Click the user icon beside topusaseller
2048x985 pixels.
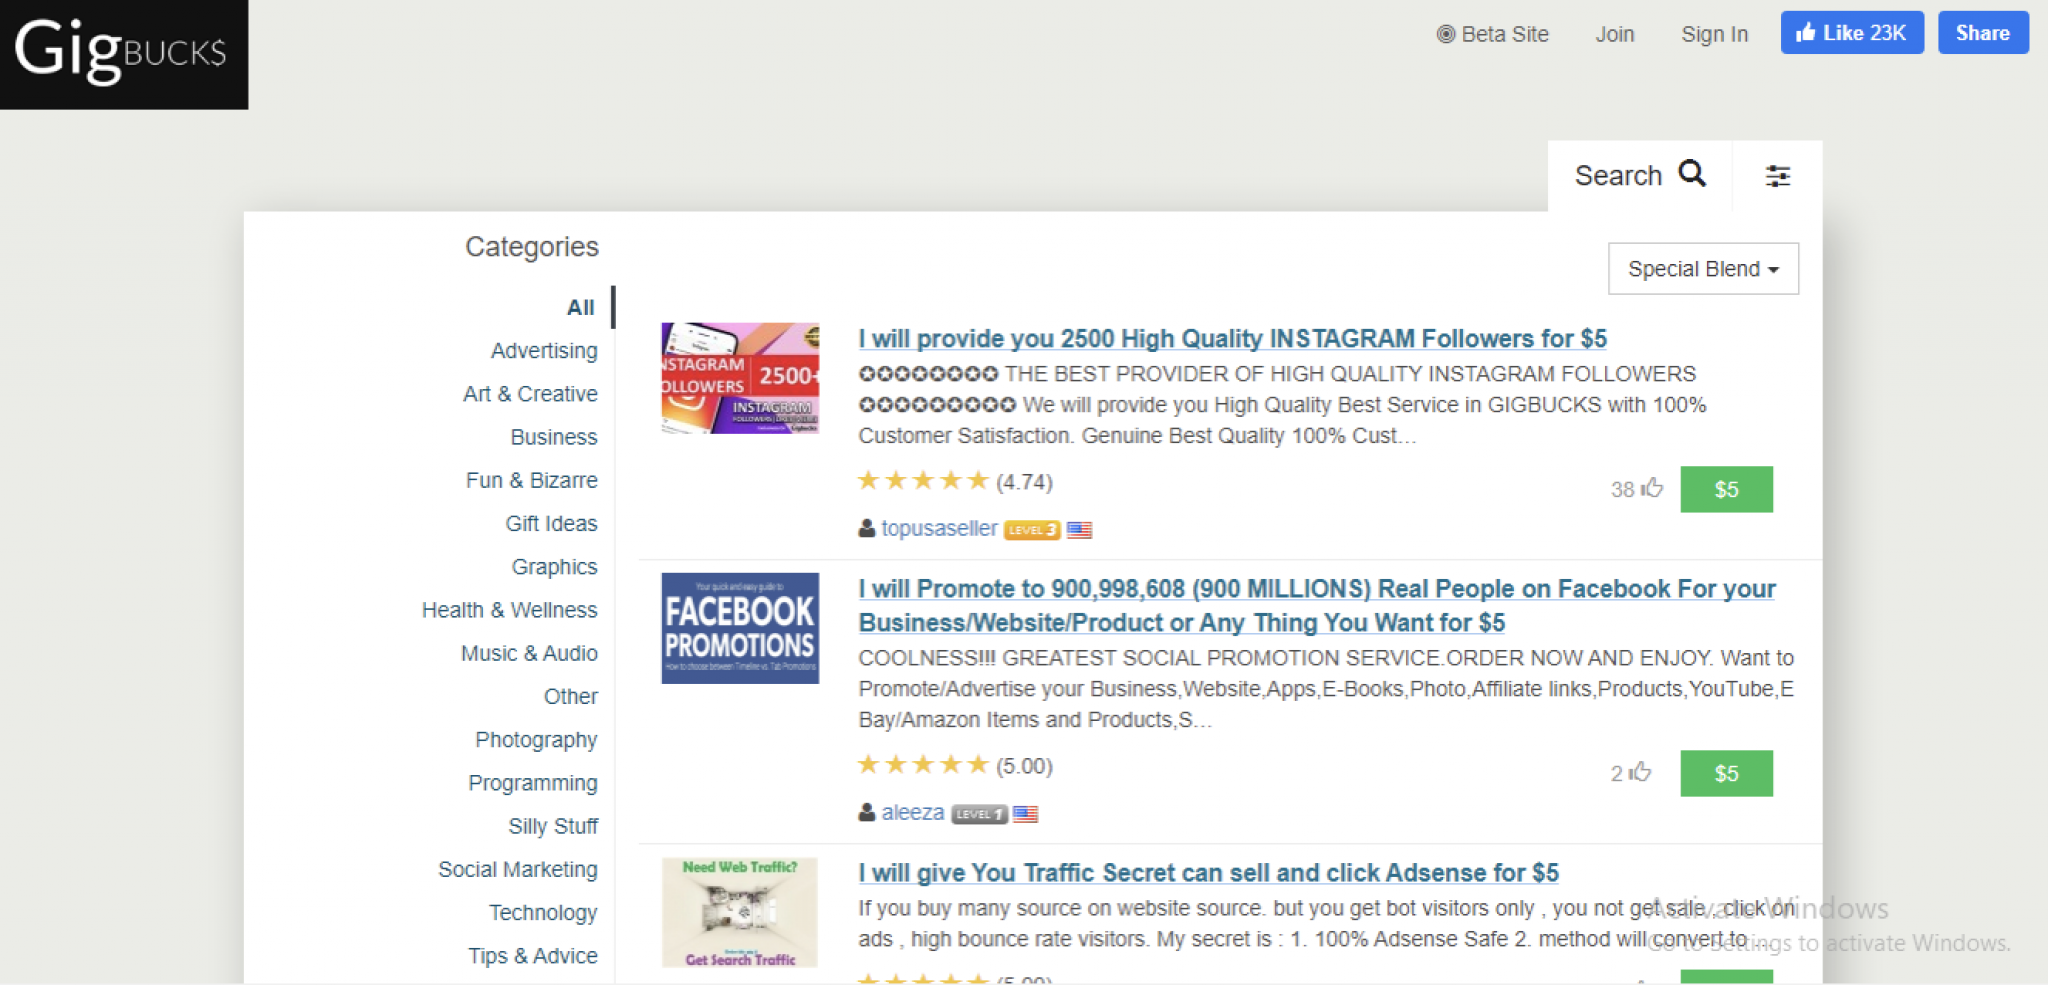(x=866, y=528)
